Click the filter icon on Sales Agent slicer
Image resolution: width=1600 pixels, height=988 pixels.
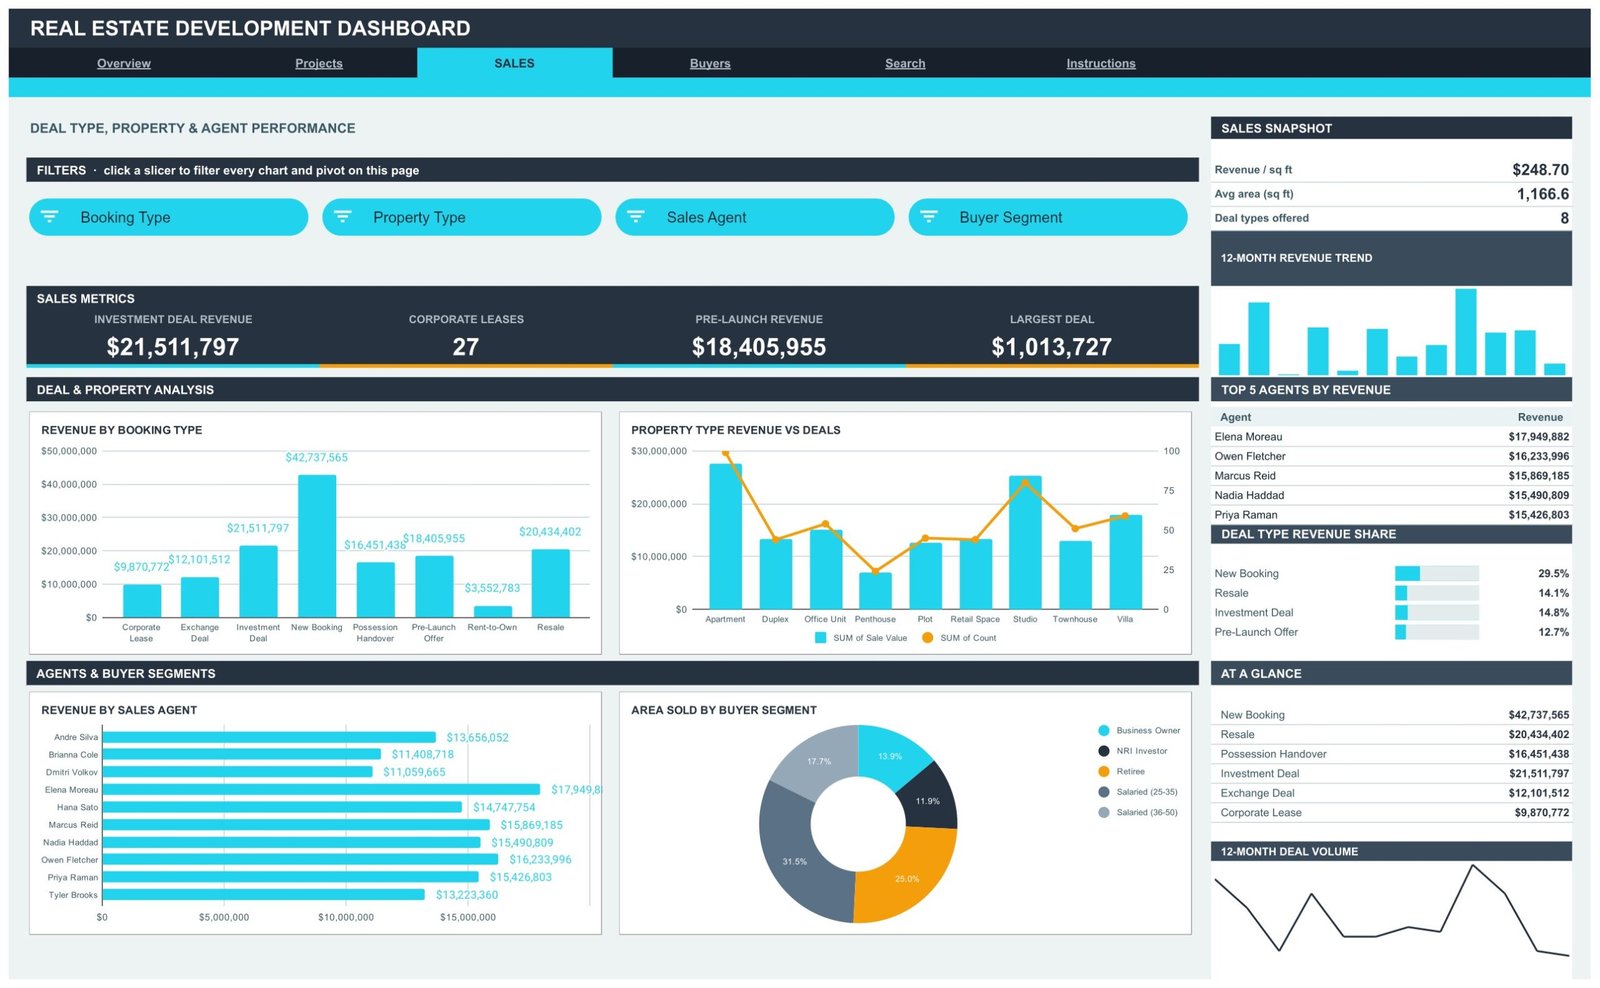636,217
